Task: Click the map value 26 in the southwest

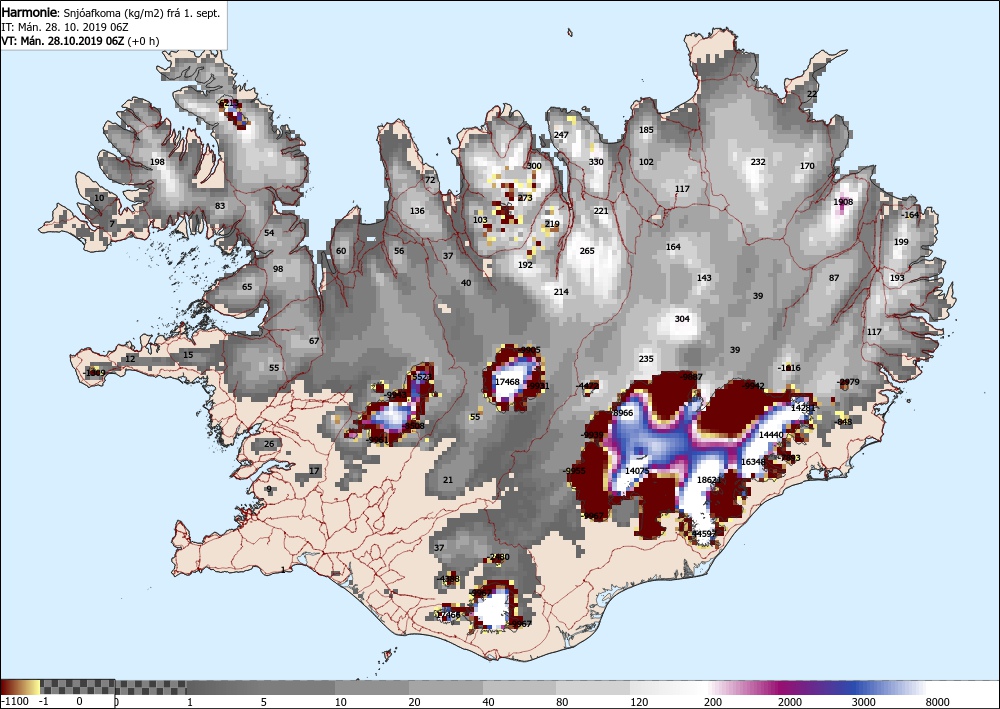Action: point(269,444)
